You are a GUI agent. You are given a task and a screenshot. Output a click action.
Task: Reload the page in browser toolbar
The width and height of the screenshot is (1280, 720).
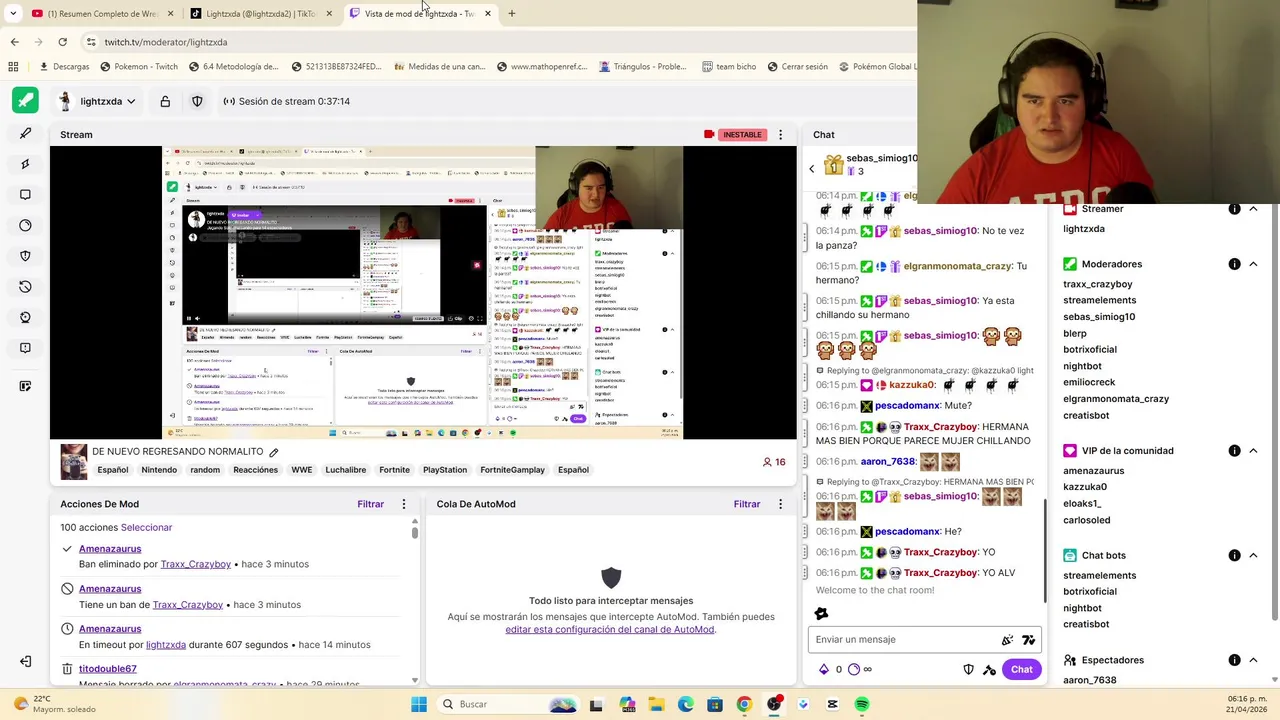point(62,42)
